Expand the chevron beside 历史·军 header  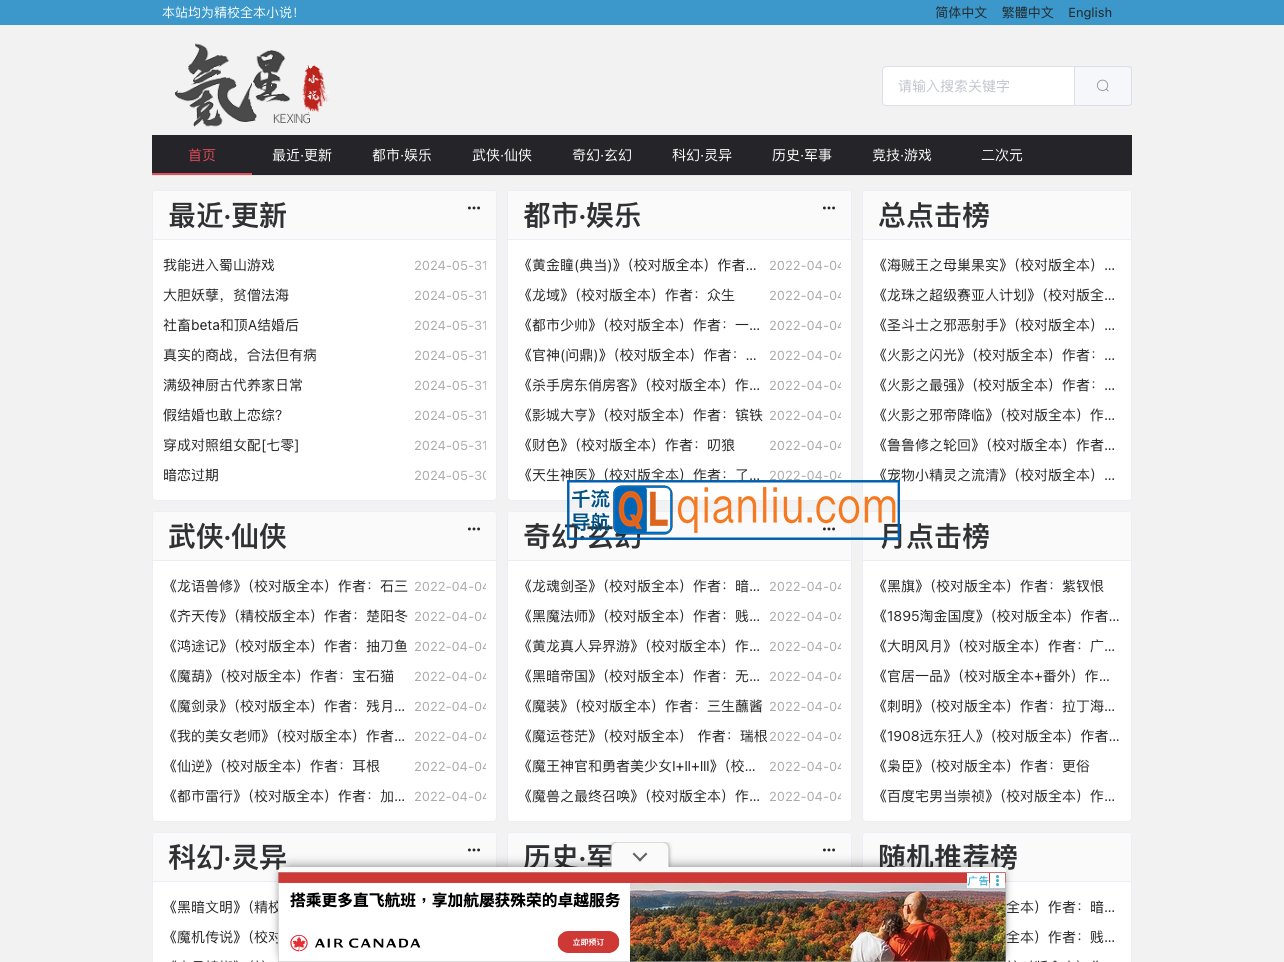pos(640,857)
